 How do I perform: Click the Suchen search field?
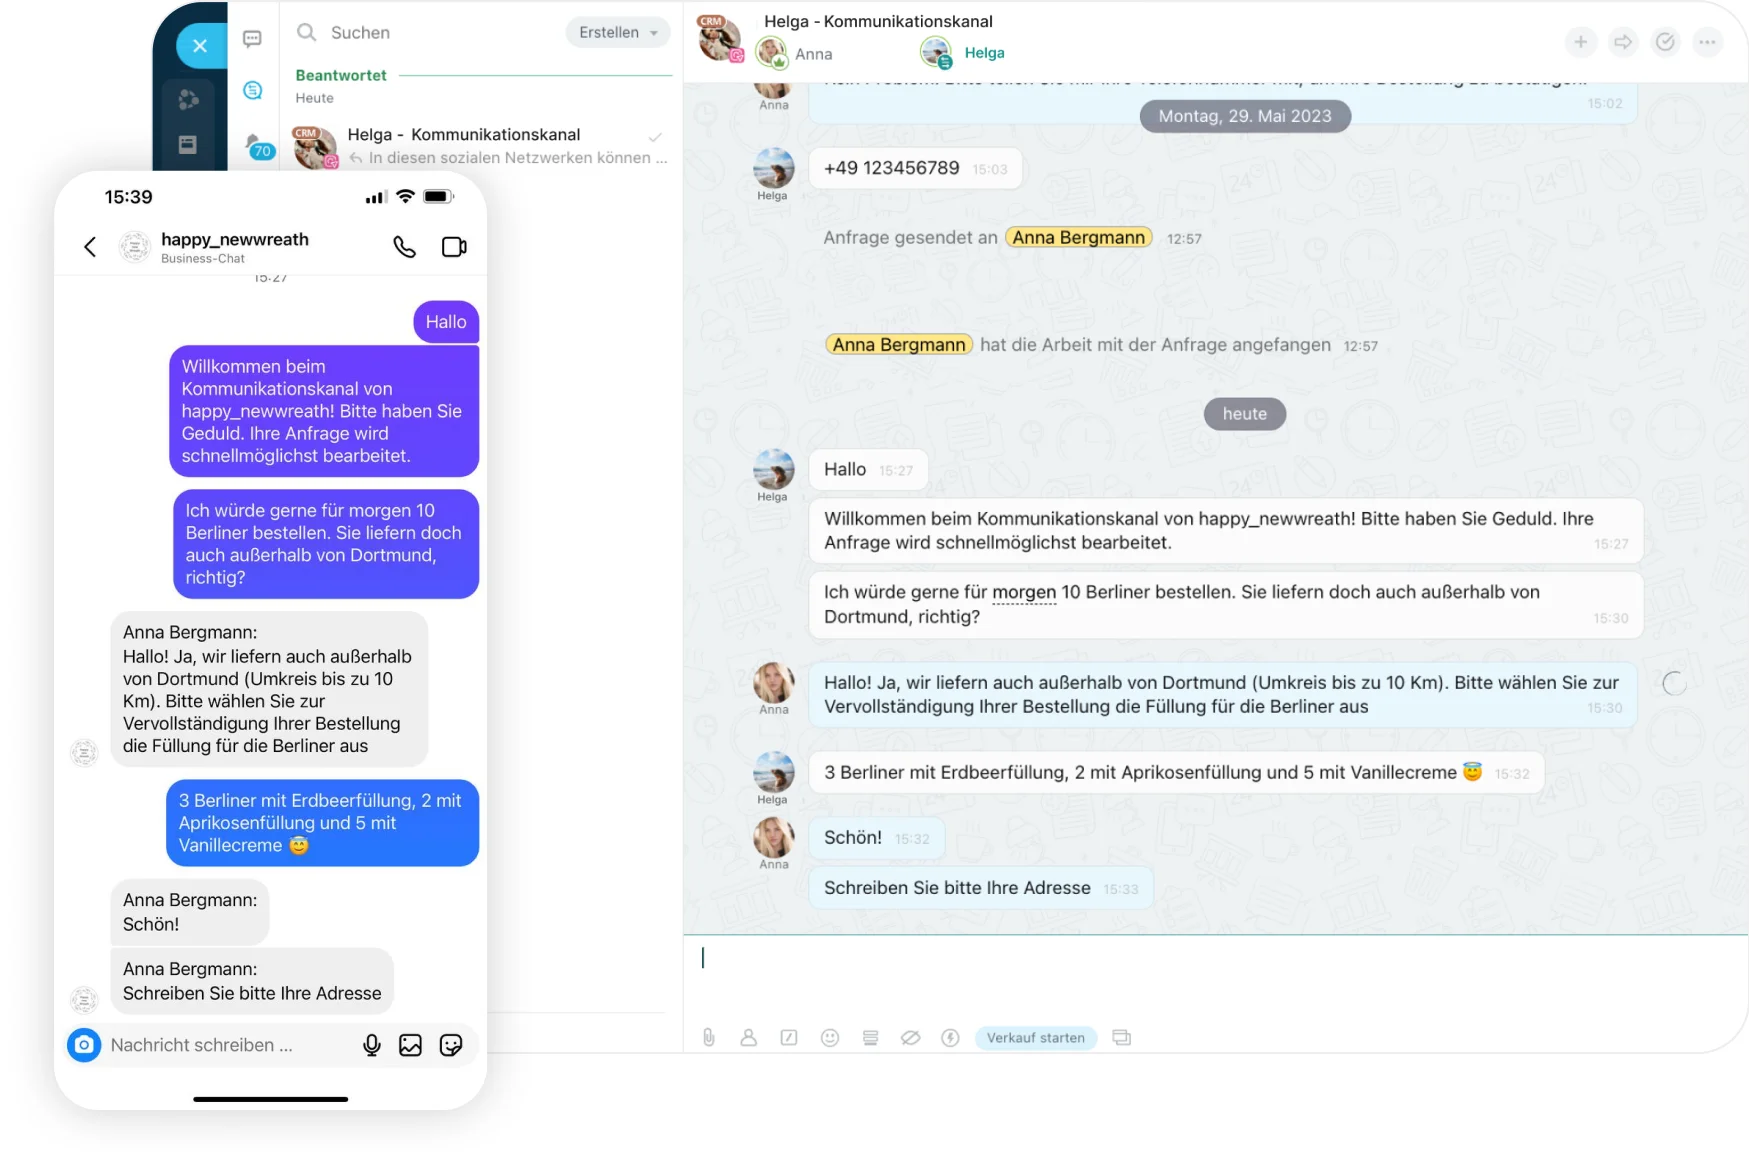pyautogui.click(x=425, y=32)
